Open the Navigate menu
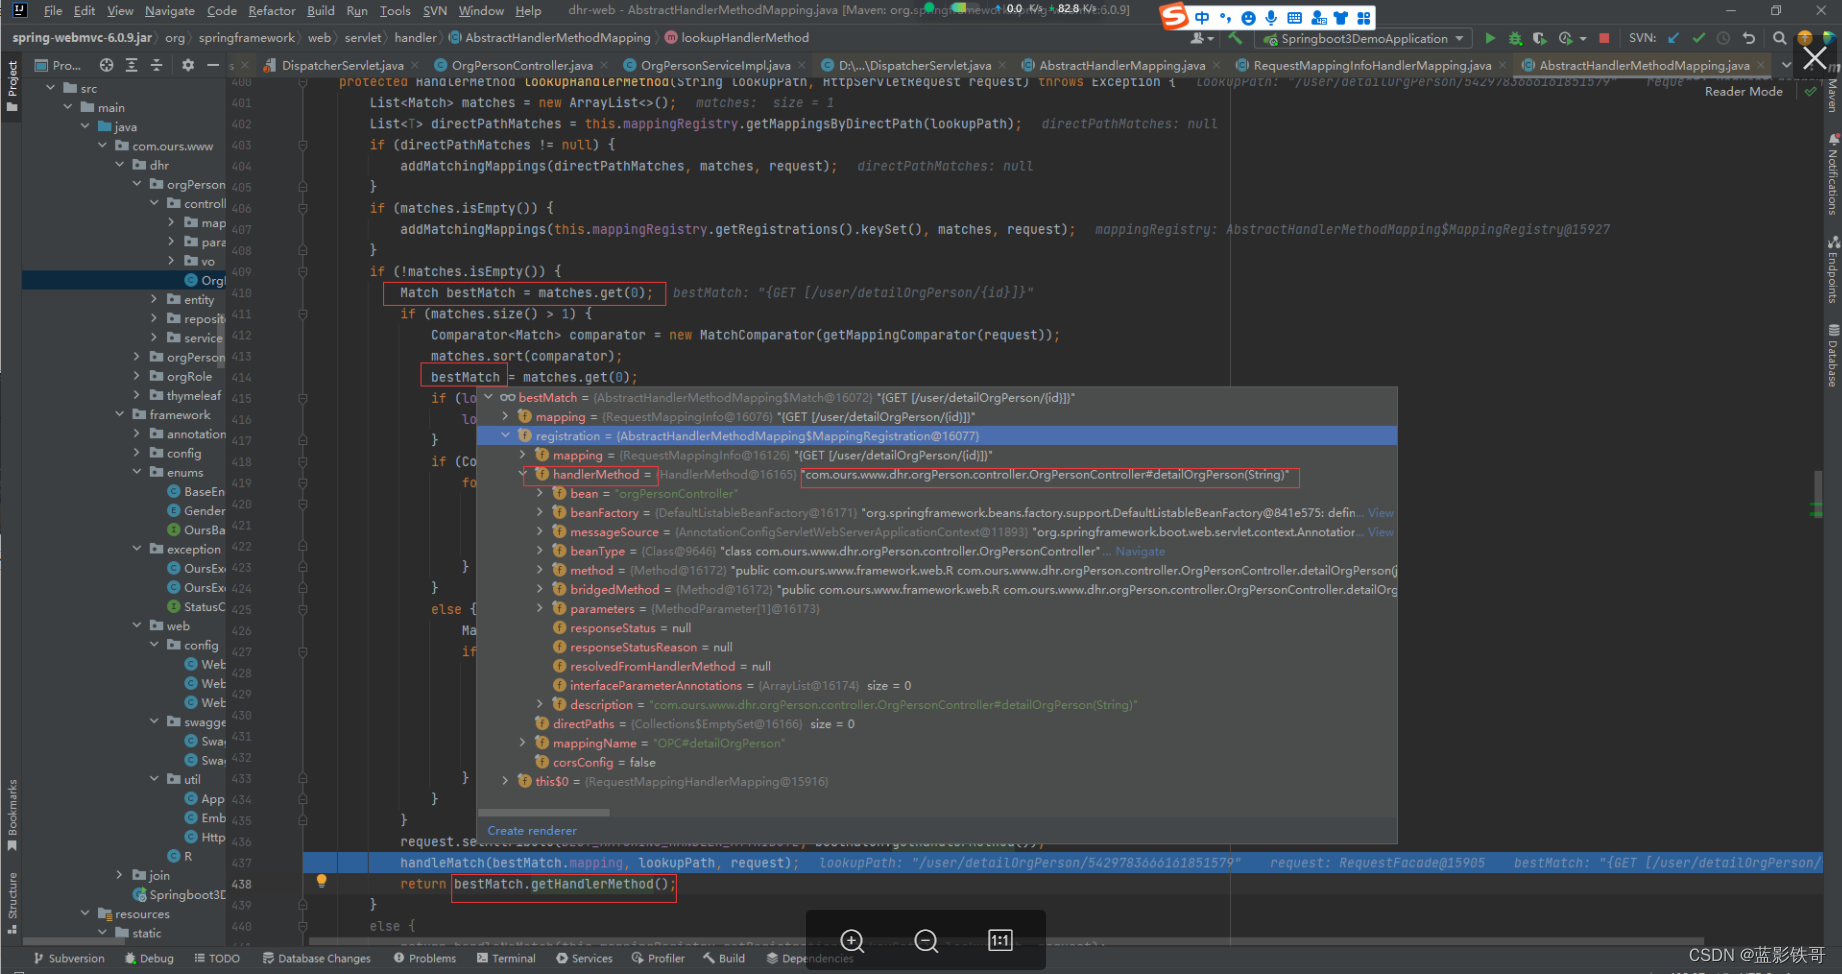1842x974 pixels. (169, 11)
